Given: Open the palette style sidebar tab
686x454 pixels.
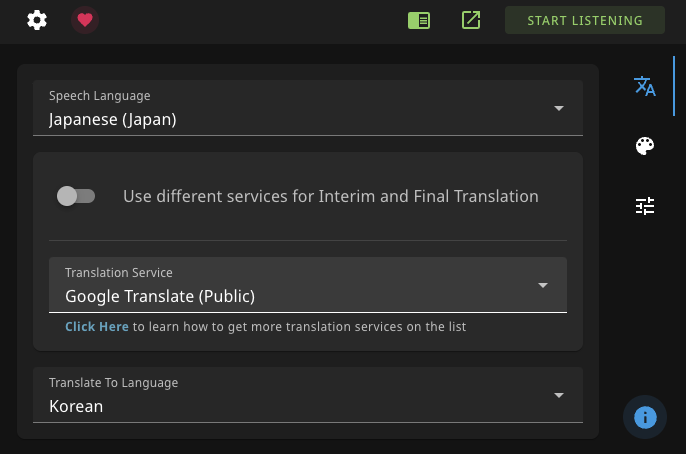Looking at the screenshot, I should point(645,146).
